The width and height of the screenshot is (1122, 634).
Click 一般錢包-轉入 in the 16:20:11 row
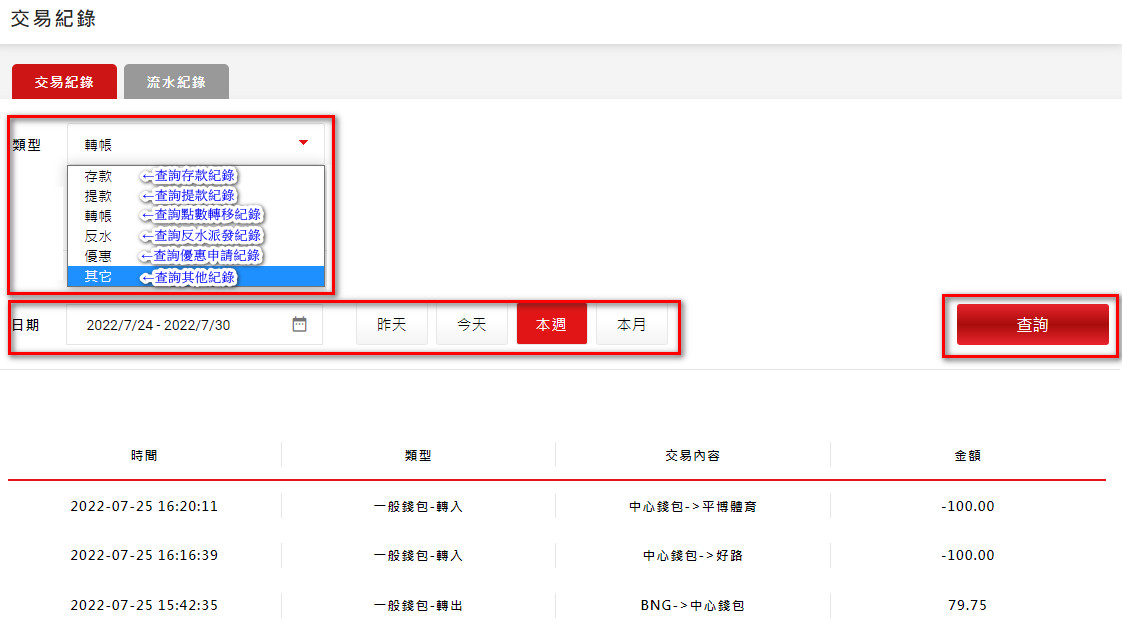(x=418, y=506)
